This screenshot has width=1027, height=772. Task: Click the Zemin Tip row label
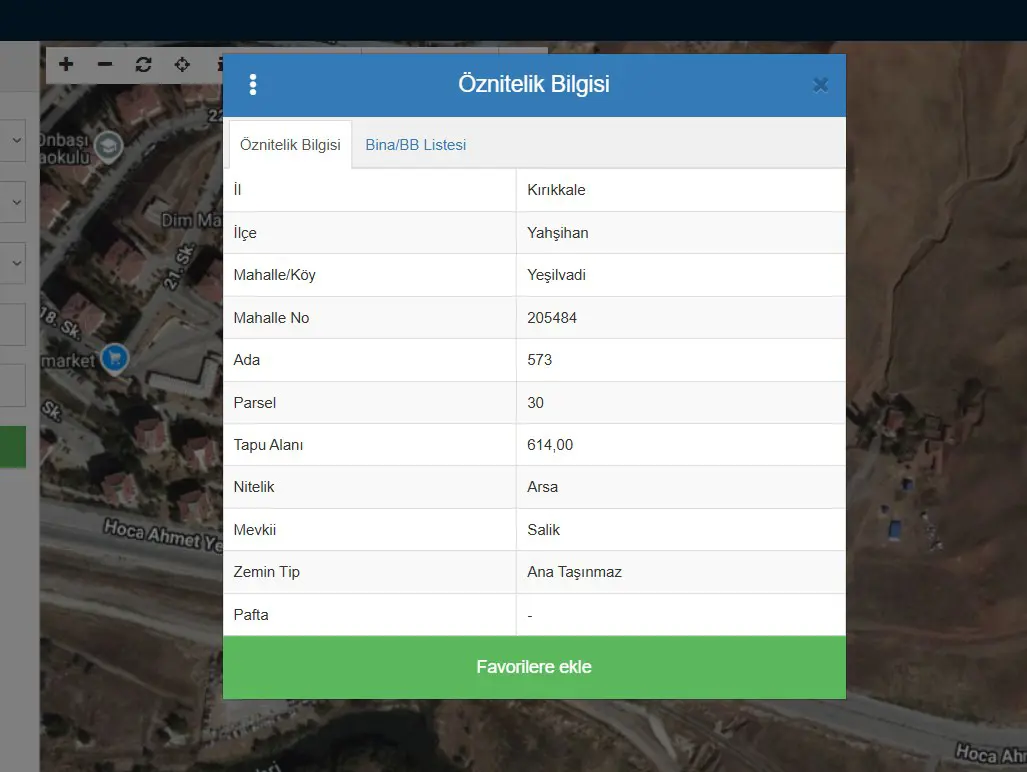click(x=267, y=572)
